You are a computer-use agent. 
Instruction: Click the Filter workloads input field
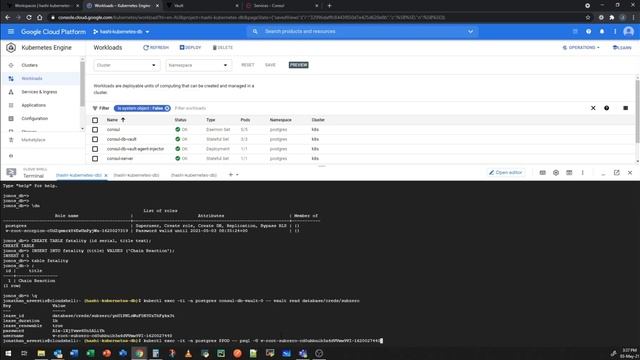[190, 108]
